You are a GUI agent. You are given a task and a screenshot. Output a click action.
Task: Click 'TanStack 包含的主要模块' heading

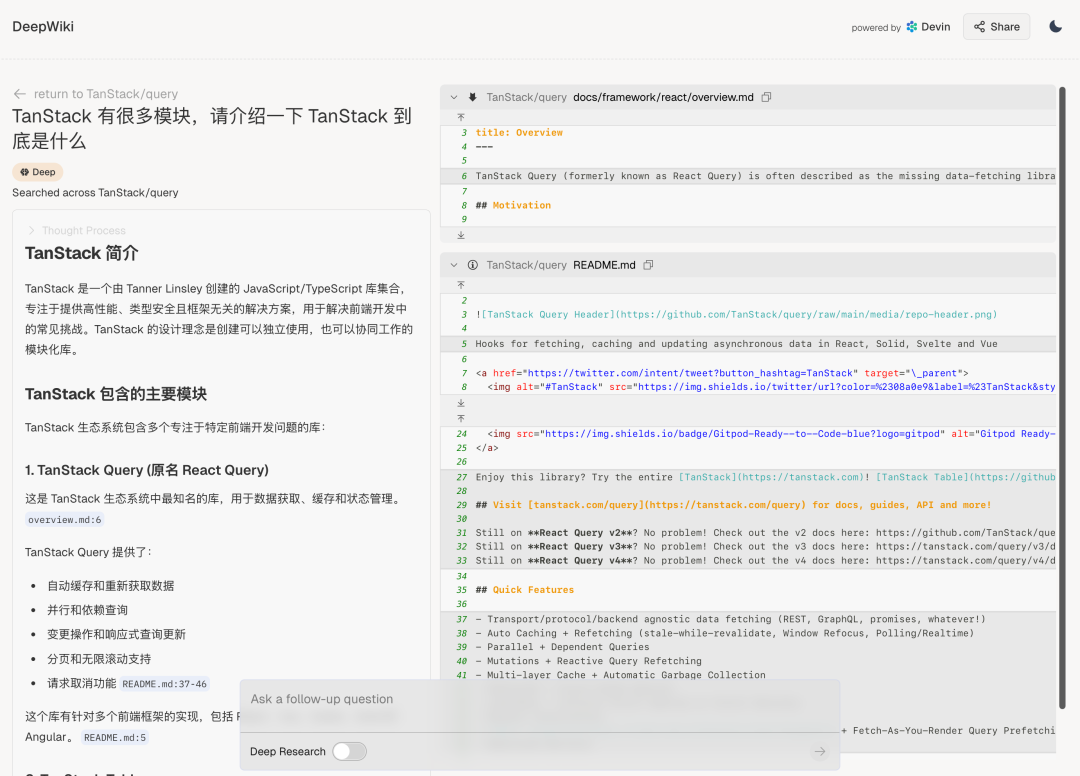(116, 394)
